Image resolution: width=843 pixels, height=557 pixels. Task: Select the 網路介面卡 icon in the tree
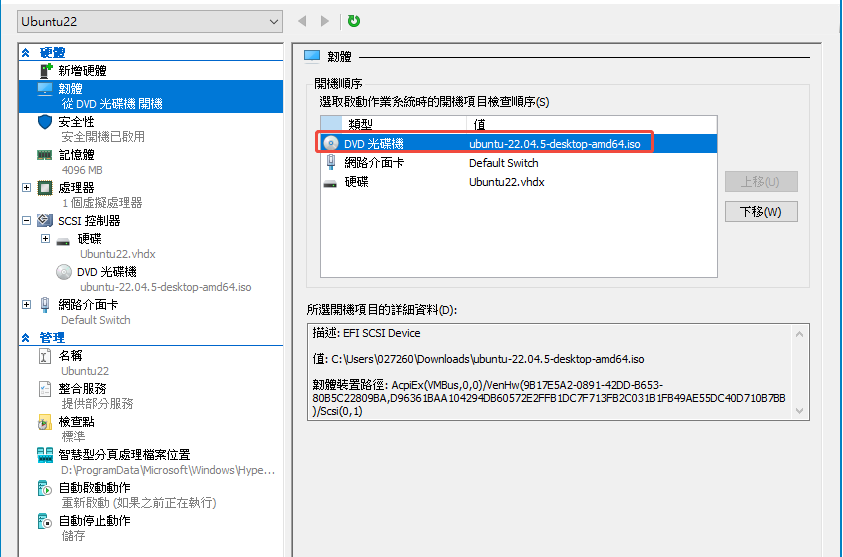click(x=45, y=305)
